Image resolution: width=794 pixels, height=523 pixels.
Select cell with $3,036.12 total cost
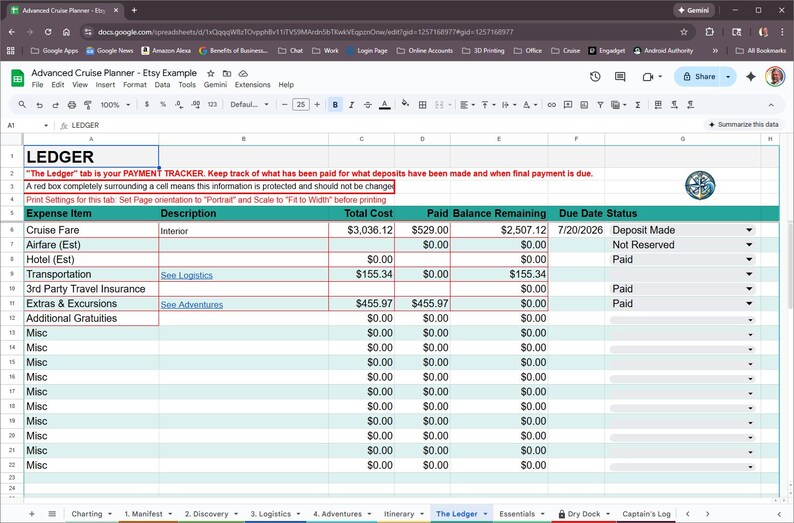click(x=362, y=230)
